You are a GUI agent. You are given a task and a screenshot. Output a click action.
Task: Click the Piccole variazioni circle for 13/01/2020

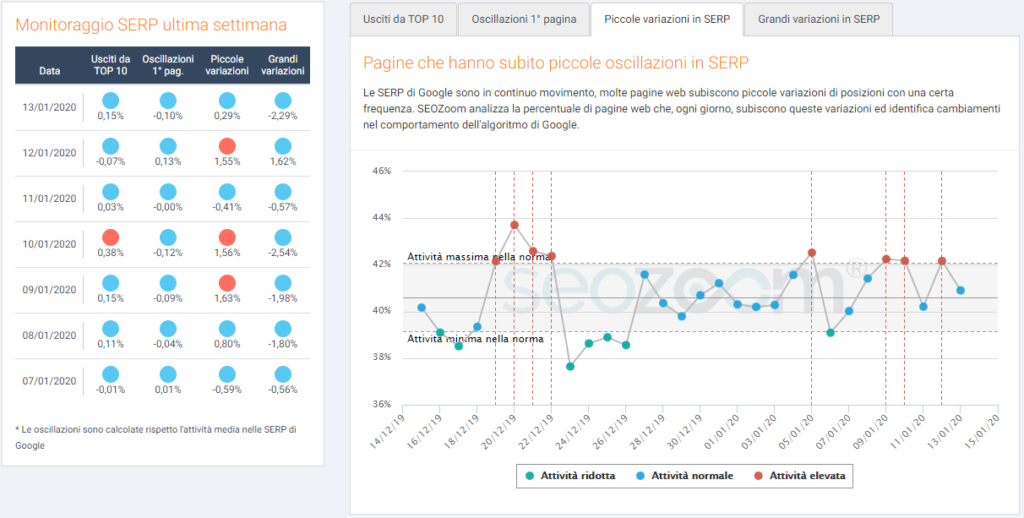pos(227,101)
